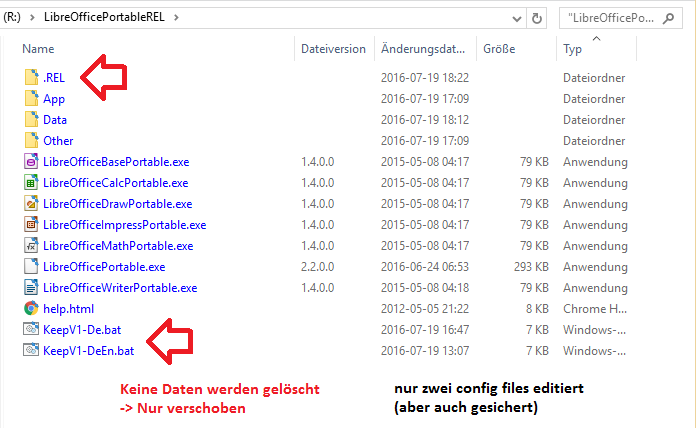Image resolution: width=696 pixels, height=428 pixels.
Task: Click the 2016-07-19 18:22 date of .REL
Action: pos(425,78)
